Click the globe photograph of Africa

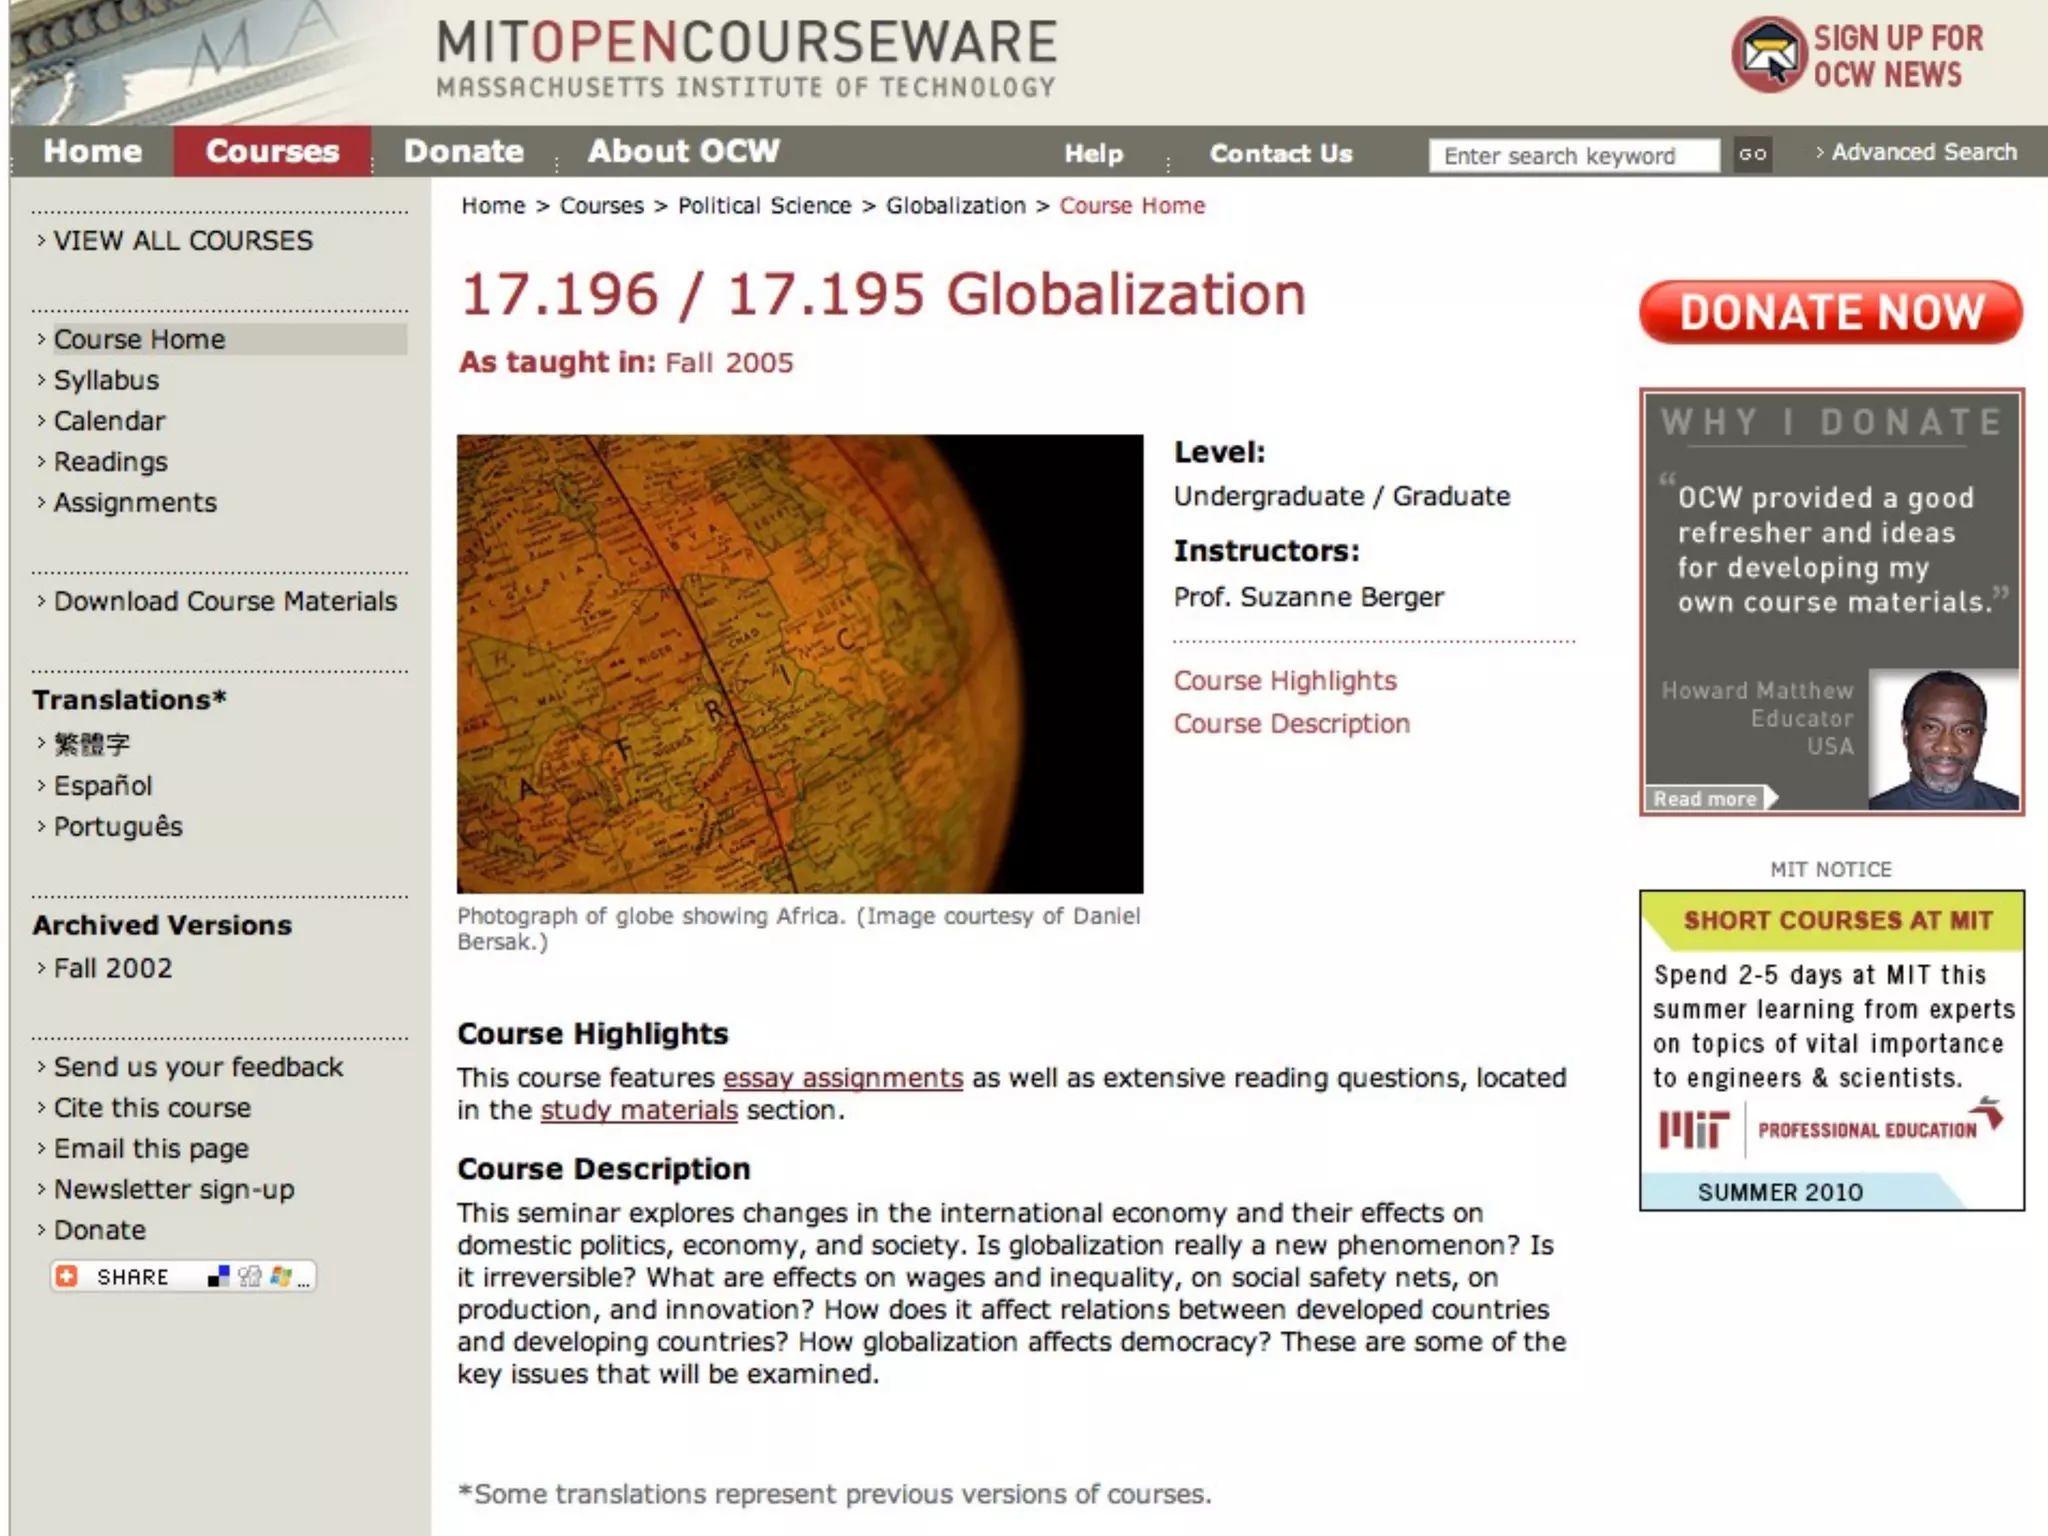click(x=799, y=663)
